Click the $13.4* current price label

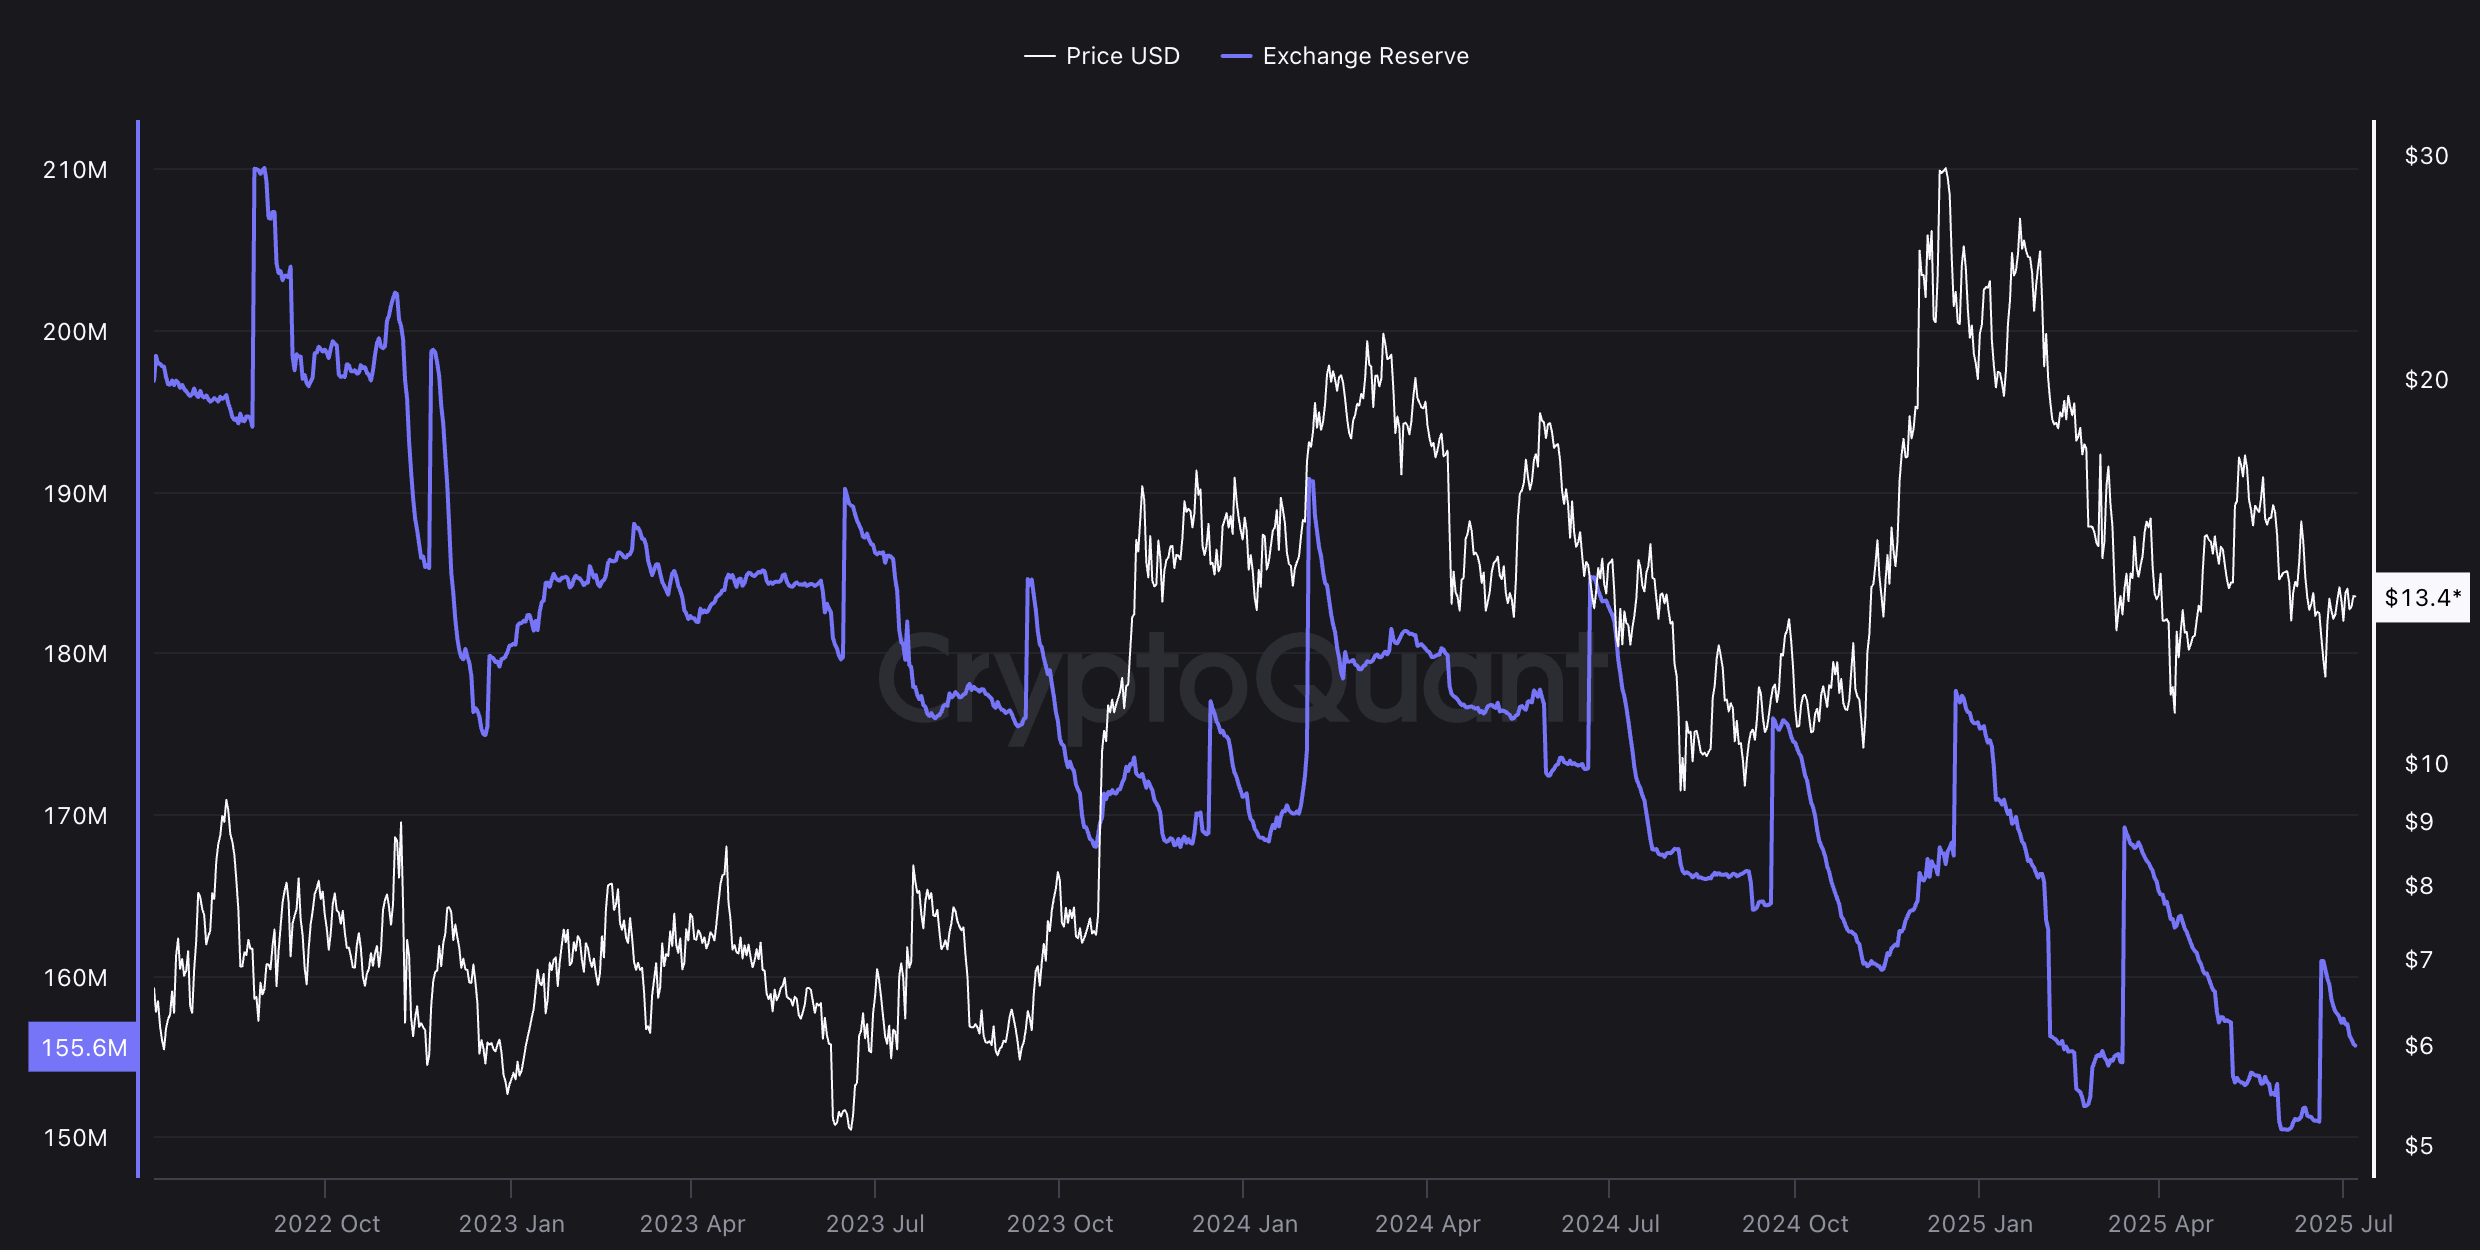pos(2422,597)
